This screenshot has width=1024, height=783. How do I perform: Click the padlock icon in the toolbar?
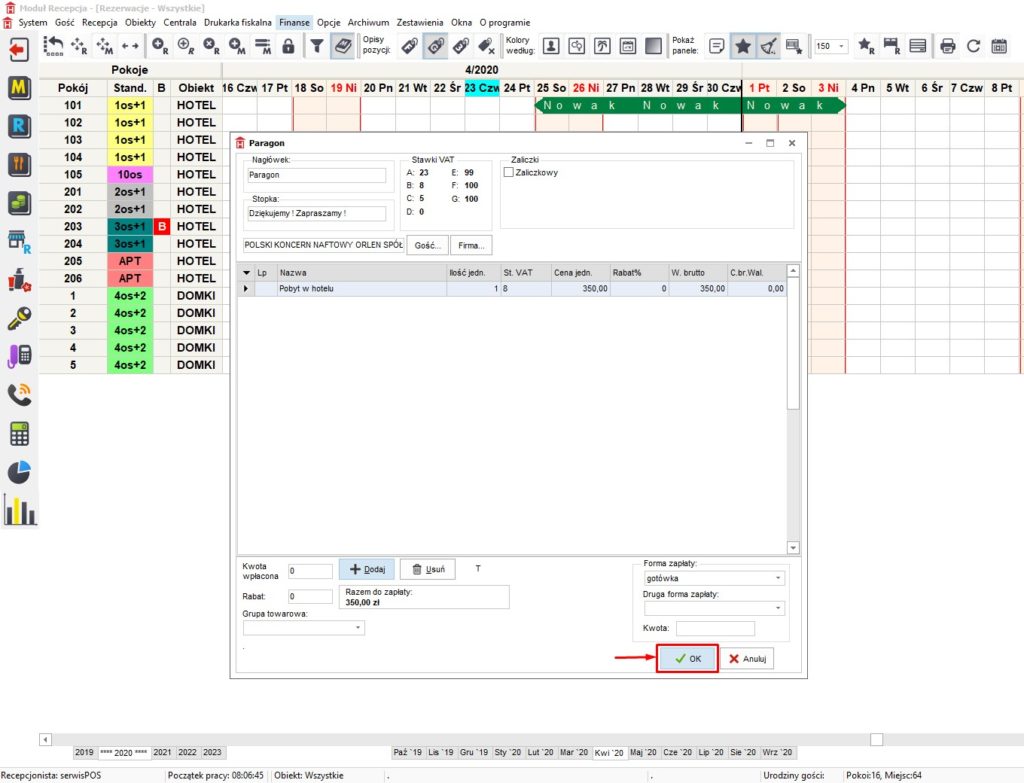click(x=288, y=46)
